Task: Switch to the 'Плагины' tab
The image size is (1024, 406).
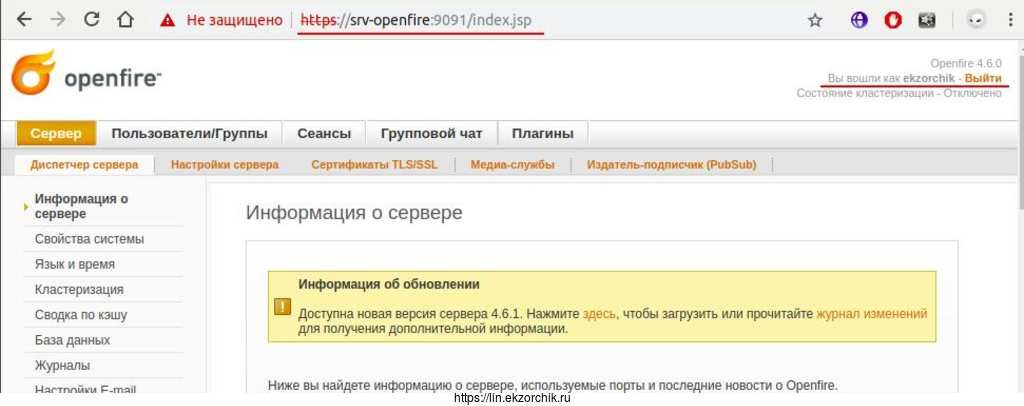Action: pos(542,133)
